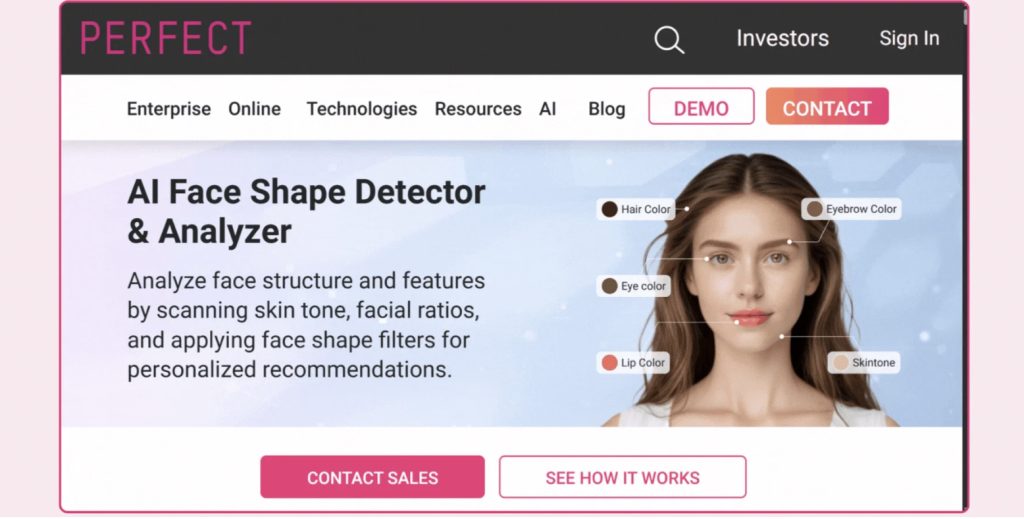Image resolution: width=1024 pixels, height=519 pixels.
Task: Click SEE HOW IT WORKS button
Action: (622, 477)
